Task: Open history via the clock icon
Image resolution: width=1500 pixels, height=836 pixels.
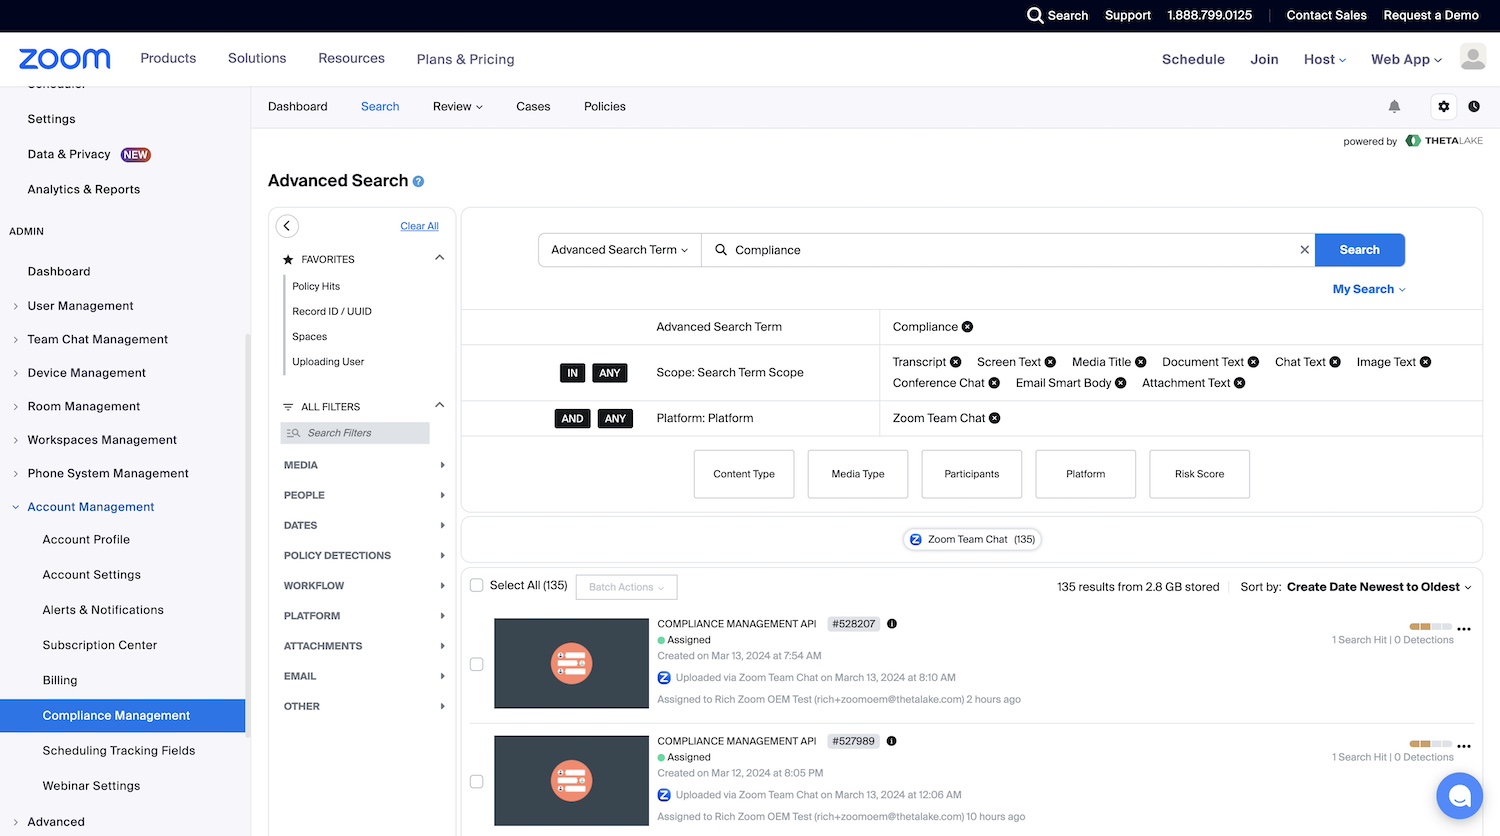Action: 1474,107
